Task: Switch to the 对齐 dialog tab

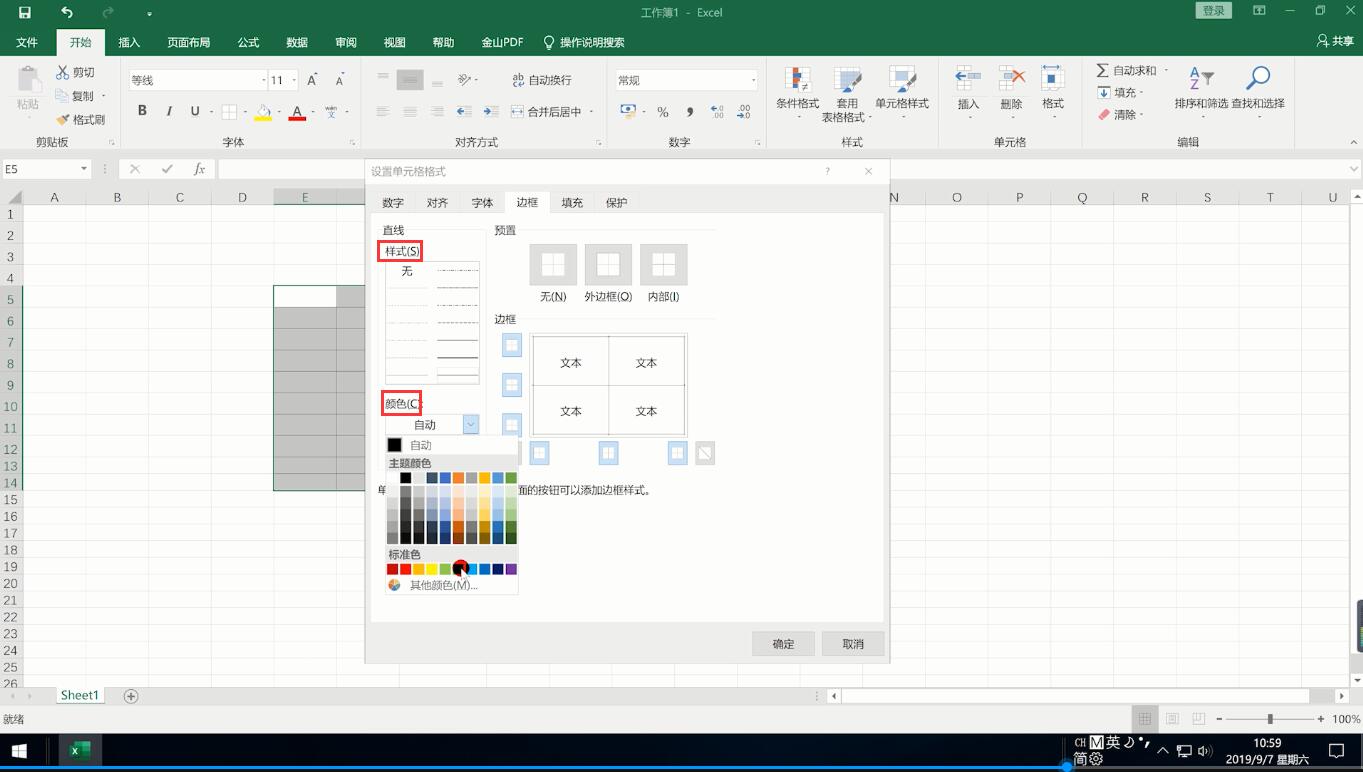Action: click(437, 203)
